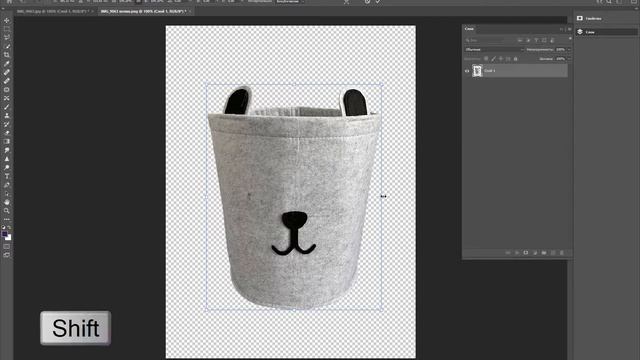Select the Rectangular Marquee tool
640x360 pixels.
coord(7,29)
